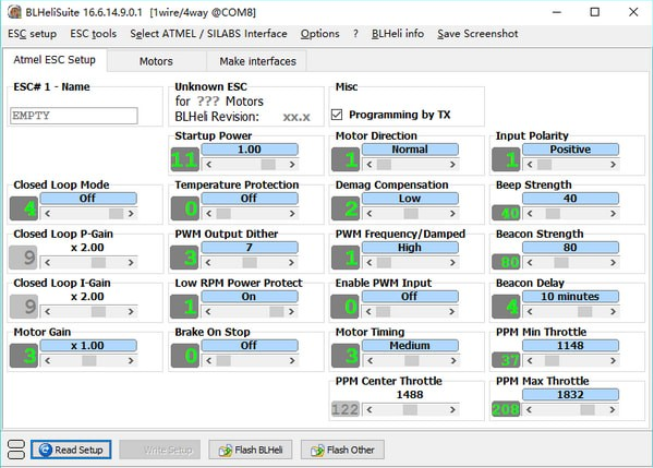Click the Motor Direction value indicator
Image resolution: width=653 pixels, height=468 pixels.
coord(345,159)
